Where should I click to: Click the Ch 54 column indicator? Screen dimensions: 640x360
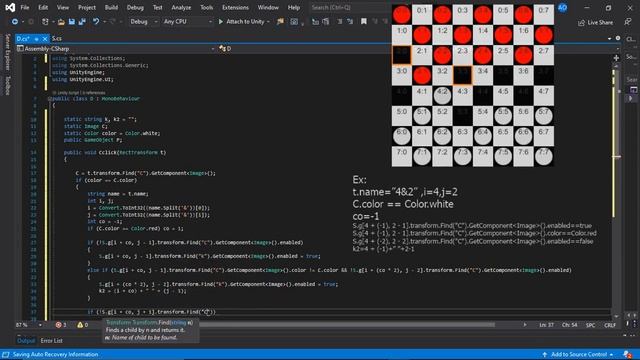pyautogui.click(x=569, y=325)
